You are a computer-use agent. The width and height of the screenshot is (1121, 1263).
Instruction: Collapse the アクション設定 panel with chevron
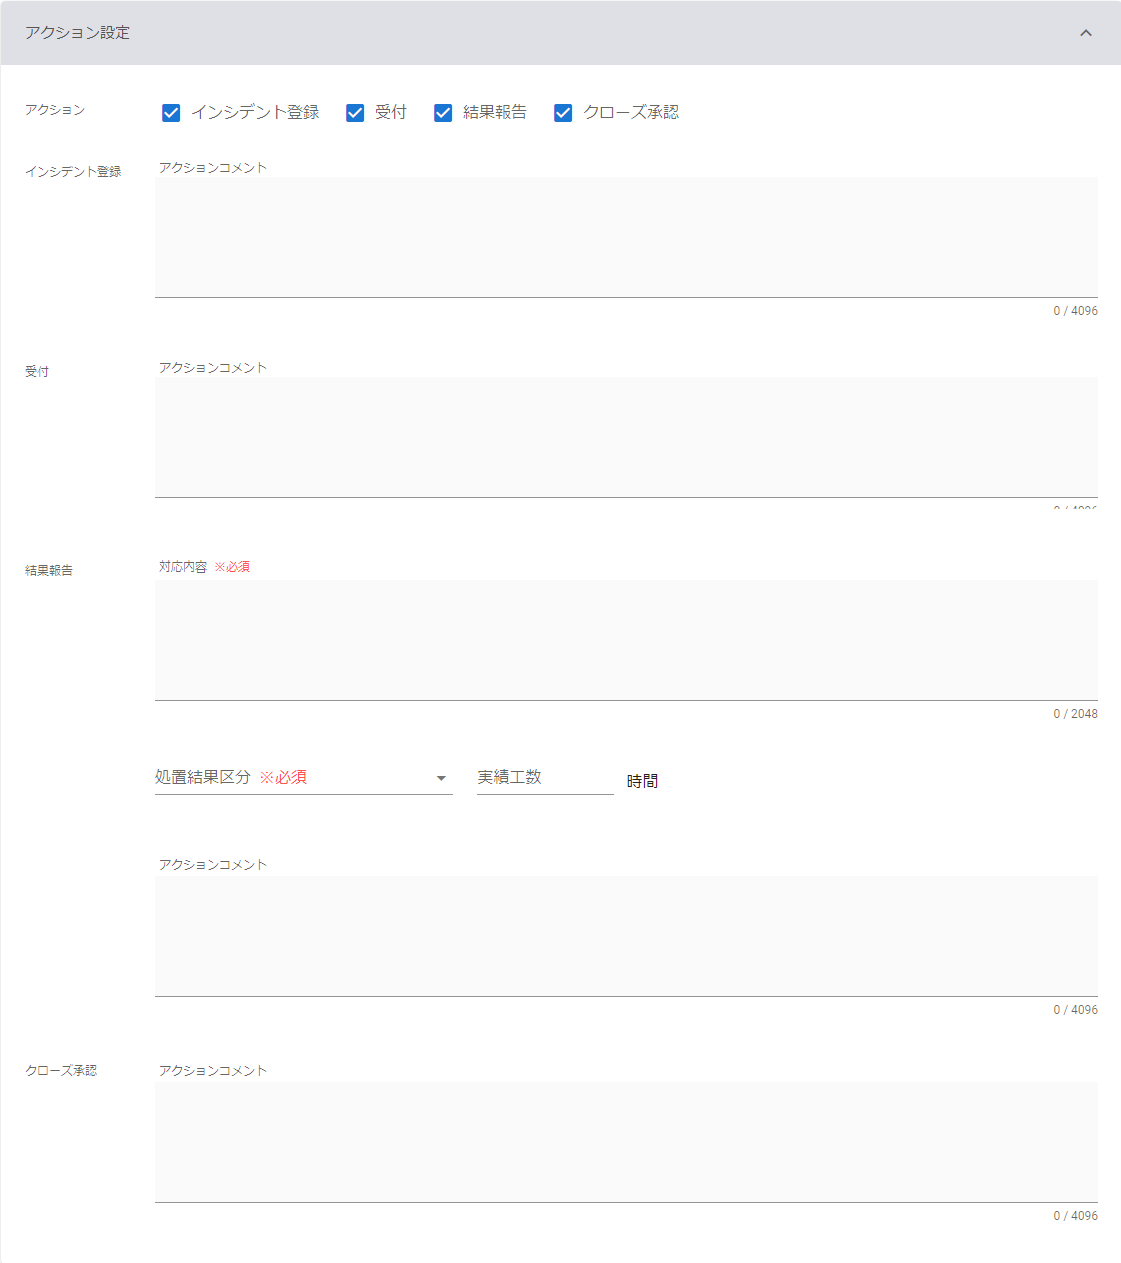tap(1085, 33)
